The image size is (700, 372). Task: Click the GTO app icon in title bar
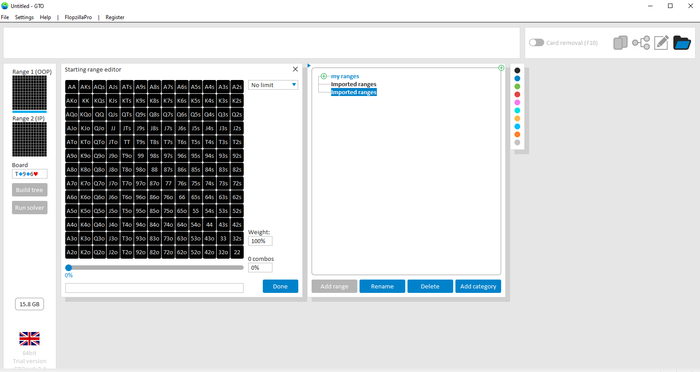[5, 6]
